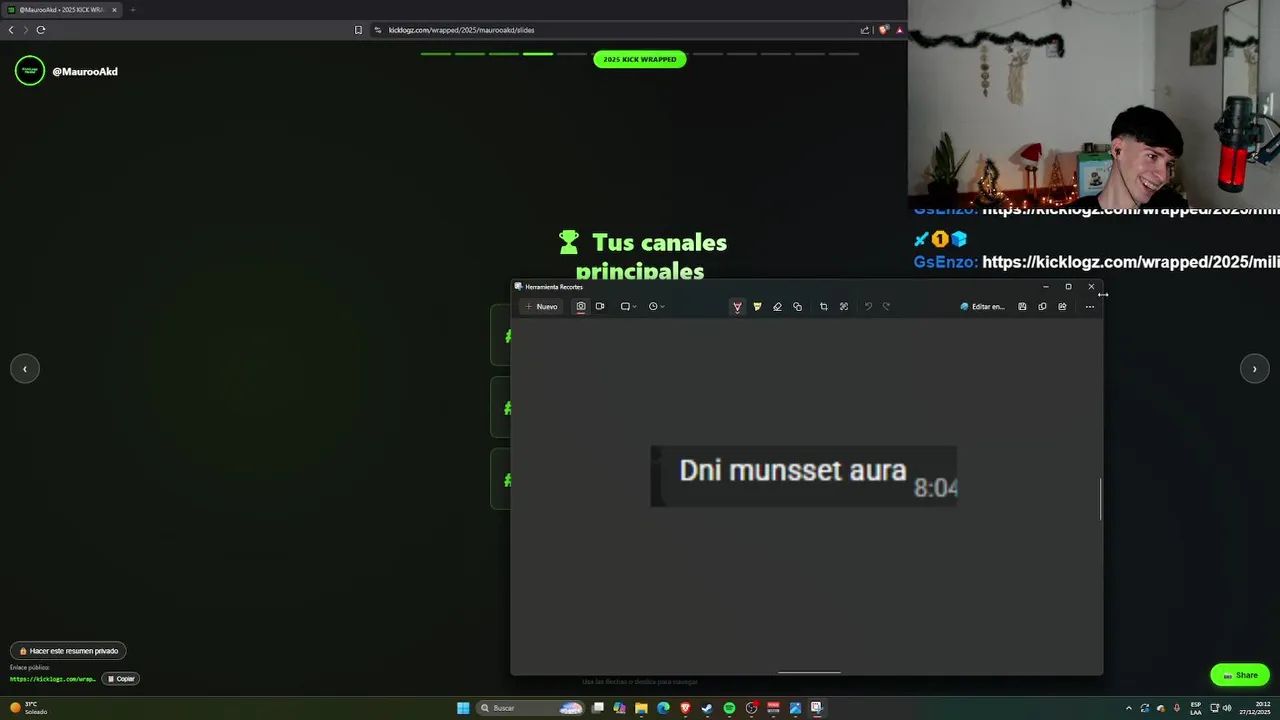Click the undo arrow in Snipping Tool
Viewport: 1280px width, 720px height.
(868, 307)
